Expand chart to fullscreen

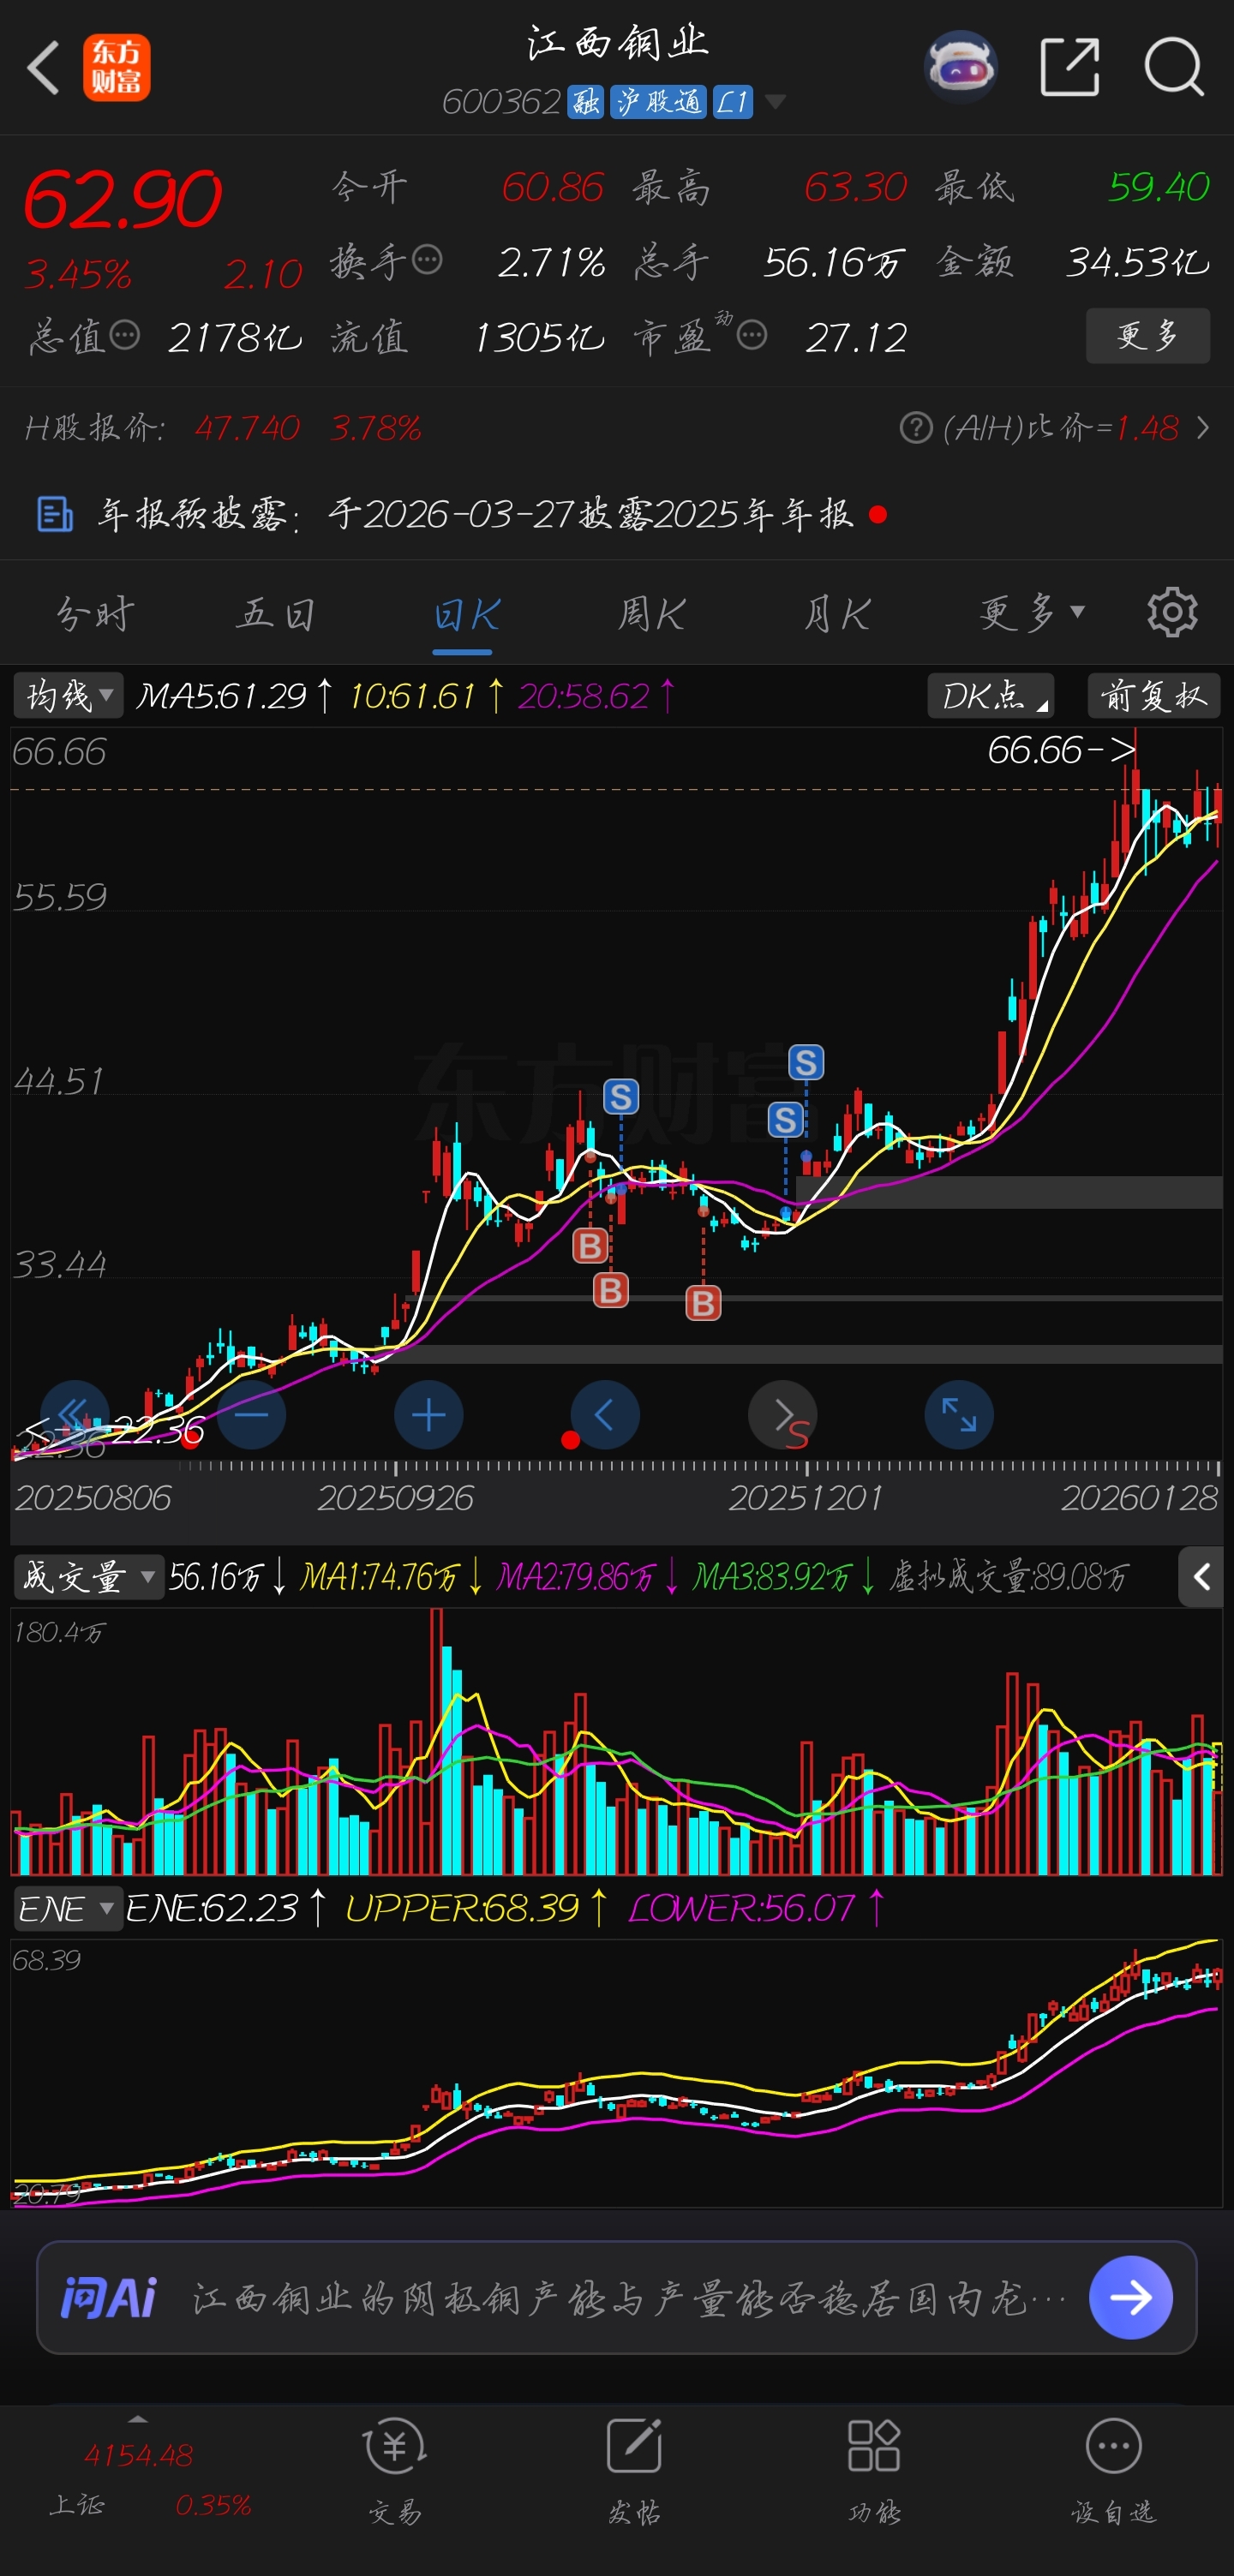tap(959, 1415)
